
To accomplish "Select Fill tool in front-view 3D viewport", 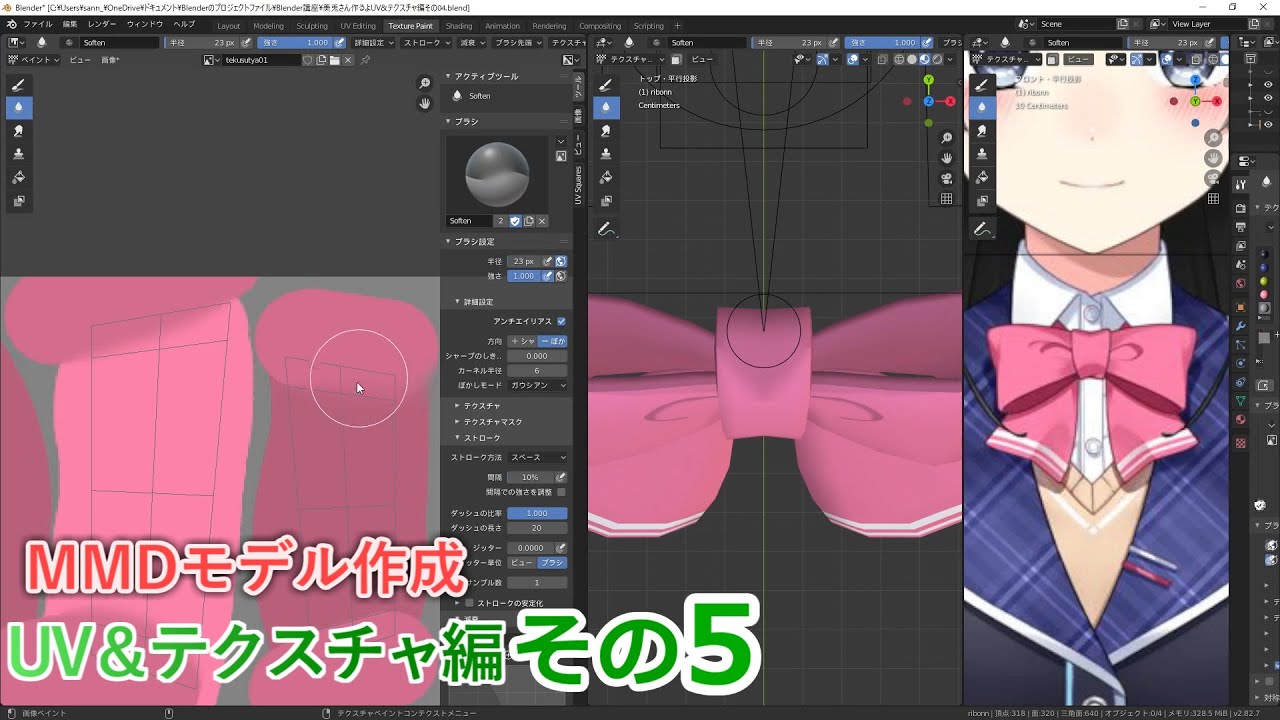I will click(981, 177).
